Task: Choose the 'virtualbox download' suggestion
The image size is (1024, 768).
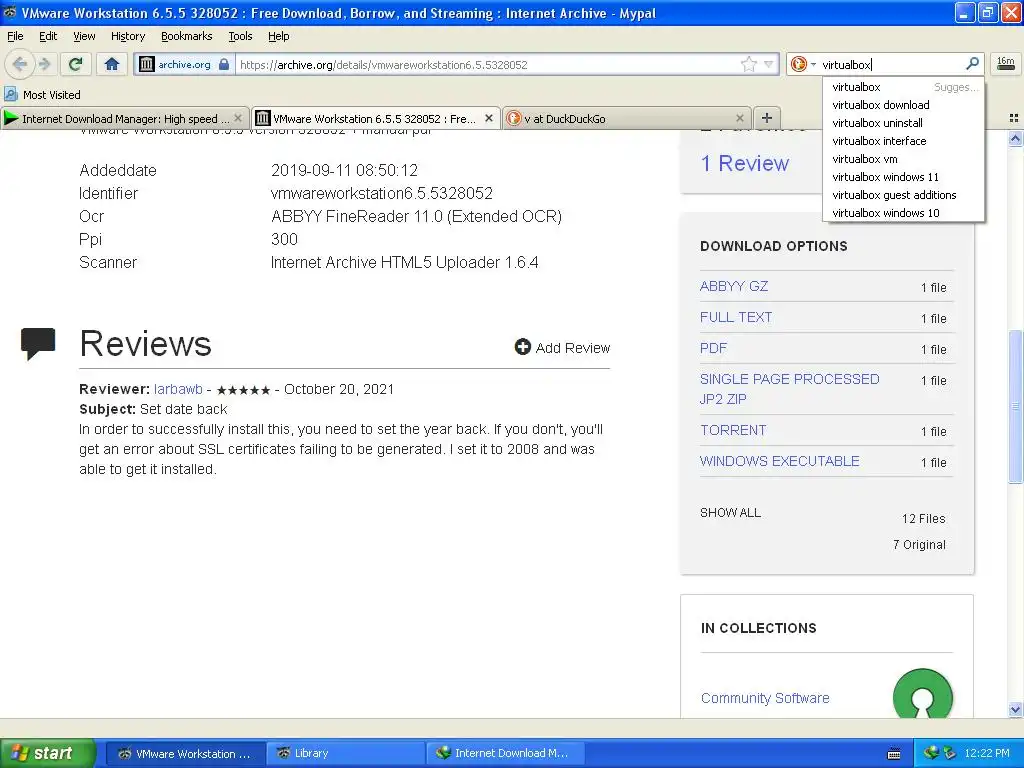Action: tap(904, 104)
